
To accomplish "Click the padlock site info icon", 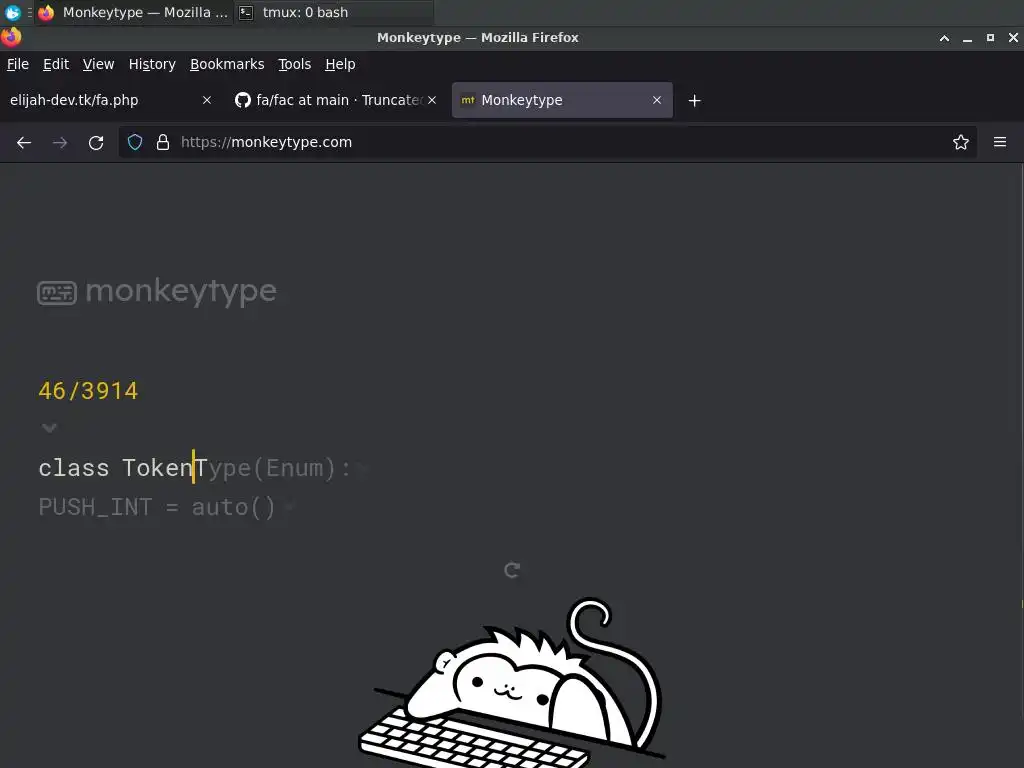I will coord(163,142).
